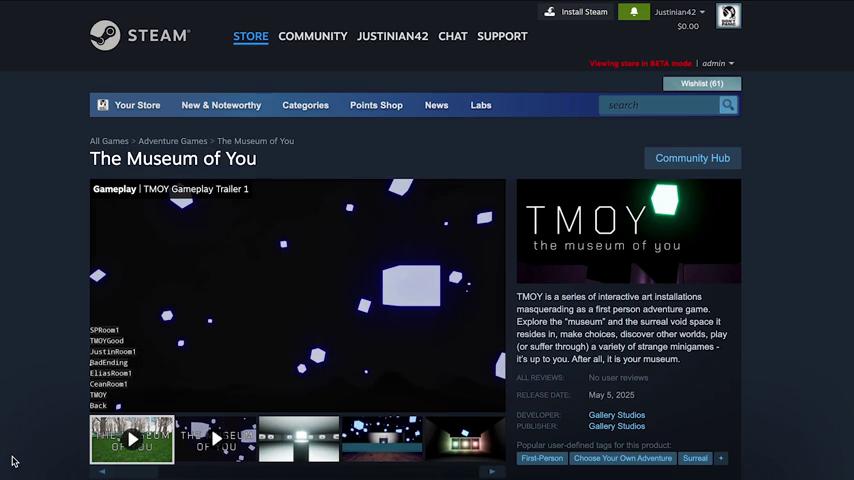Open the Points Shop tab

pos(376,105)
